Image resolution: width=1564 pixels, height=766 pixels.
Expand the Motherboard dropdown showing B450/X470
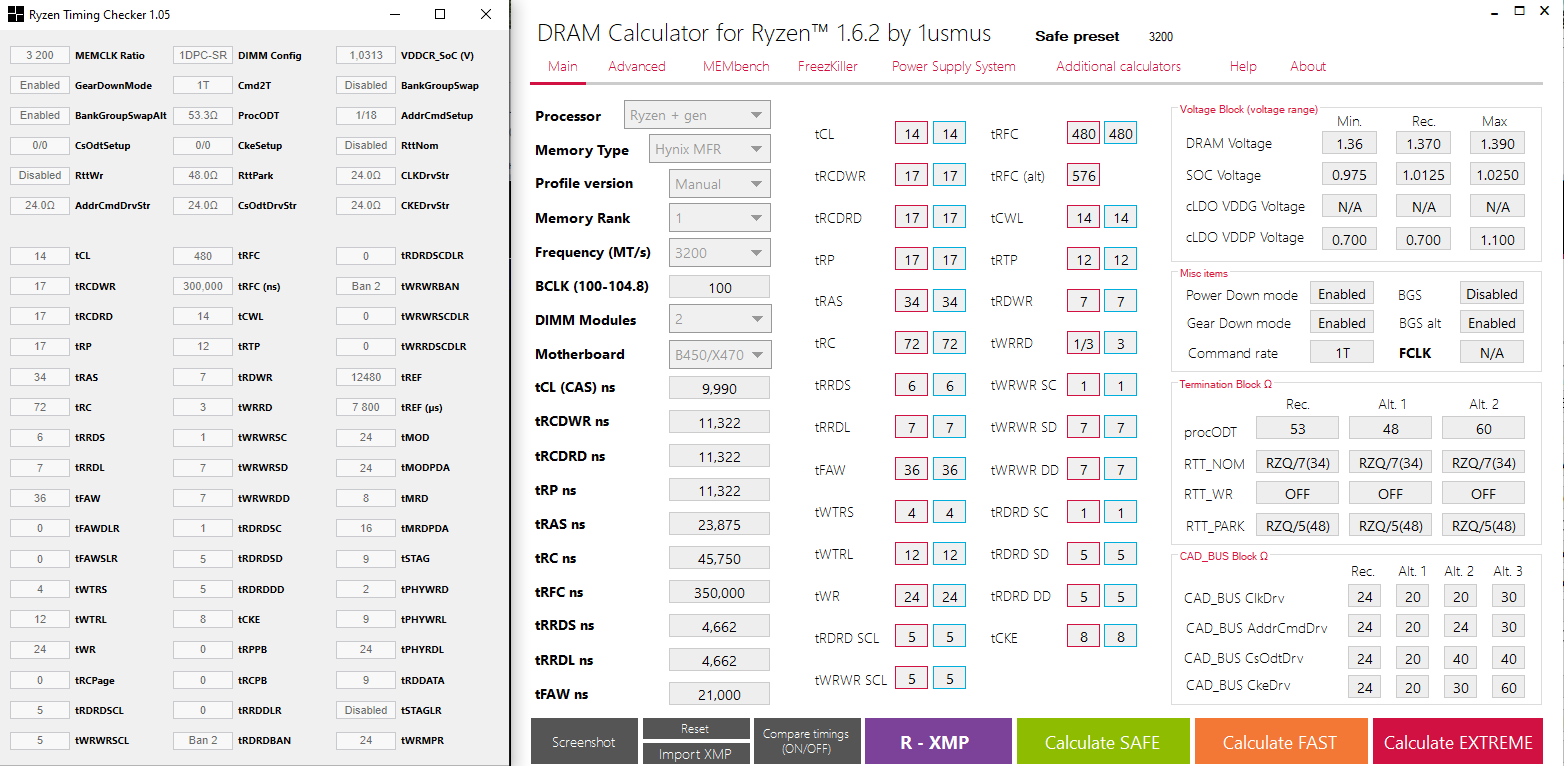point(719,354)
